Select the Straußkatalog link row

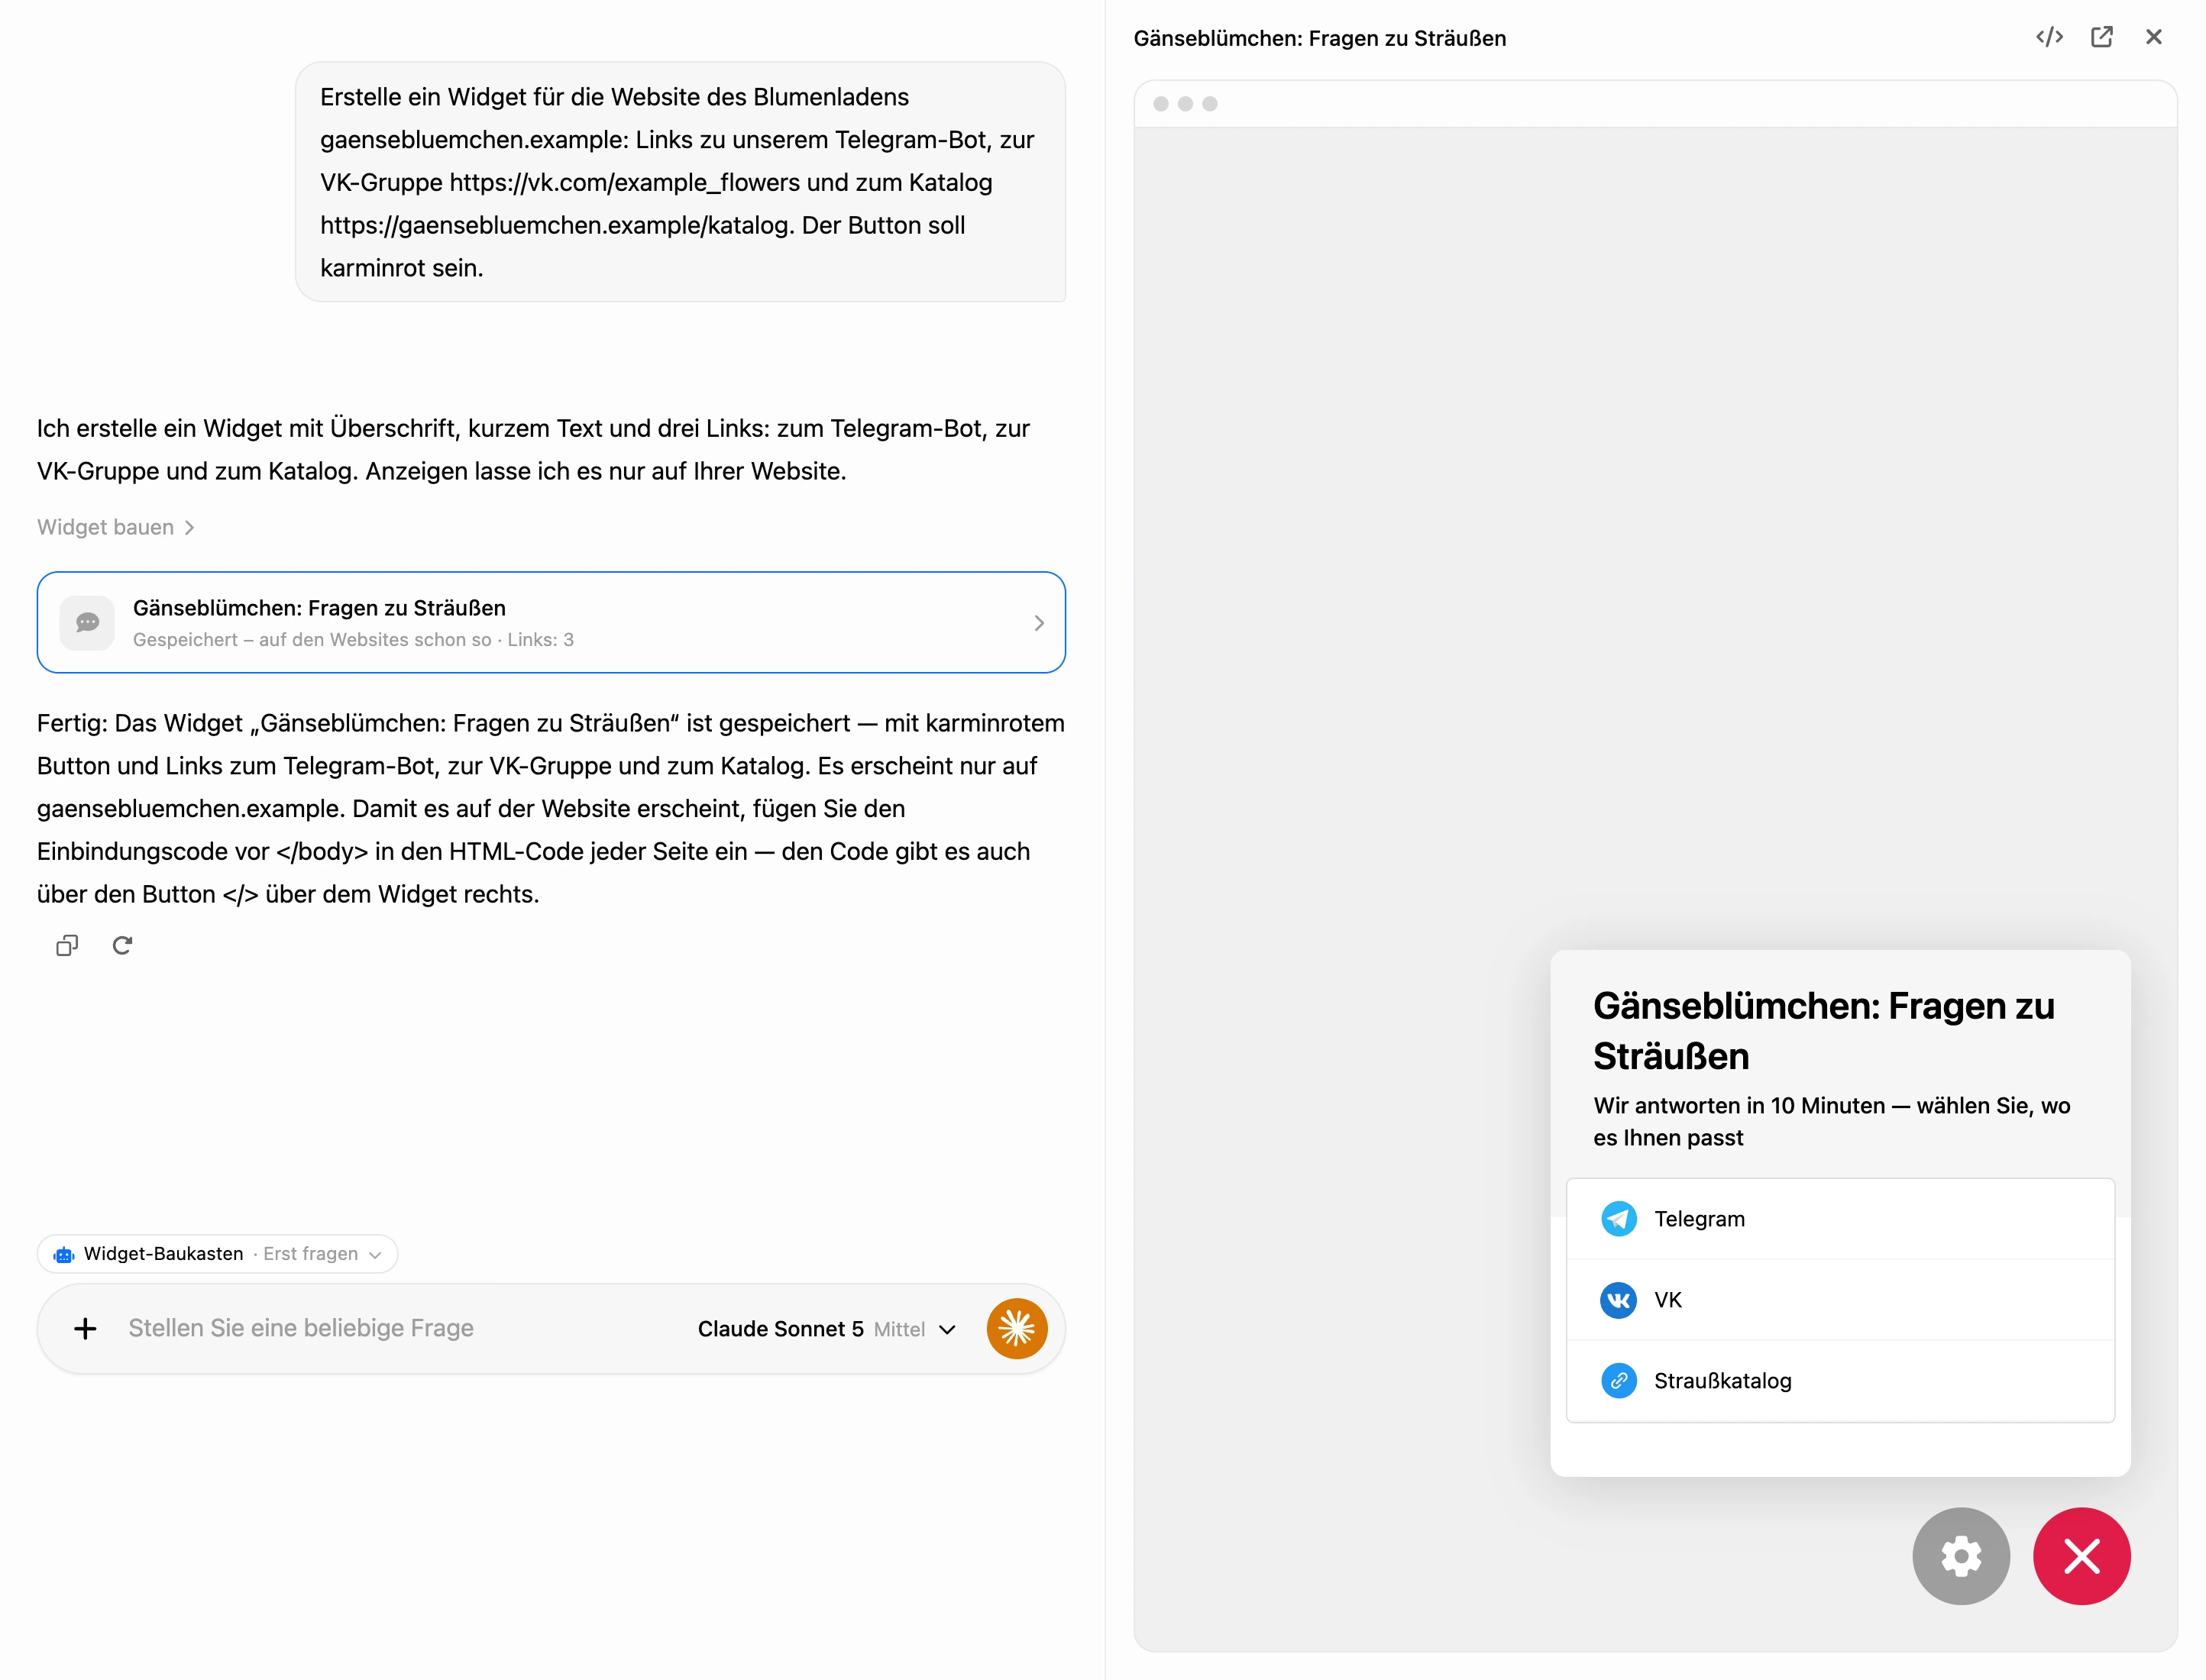(1840, 1381)
